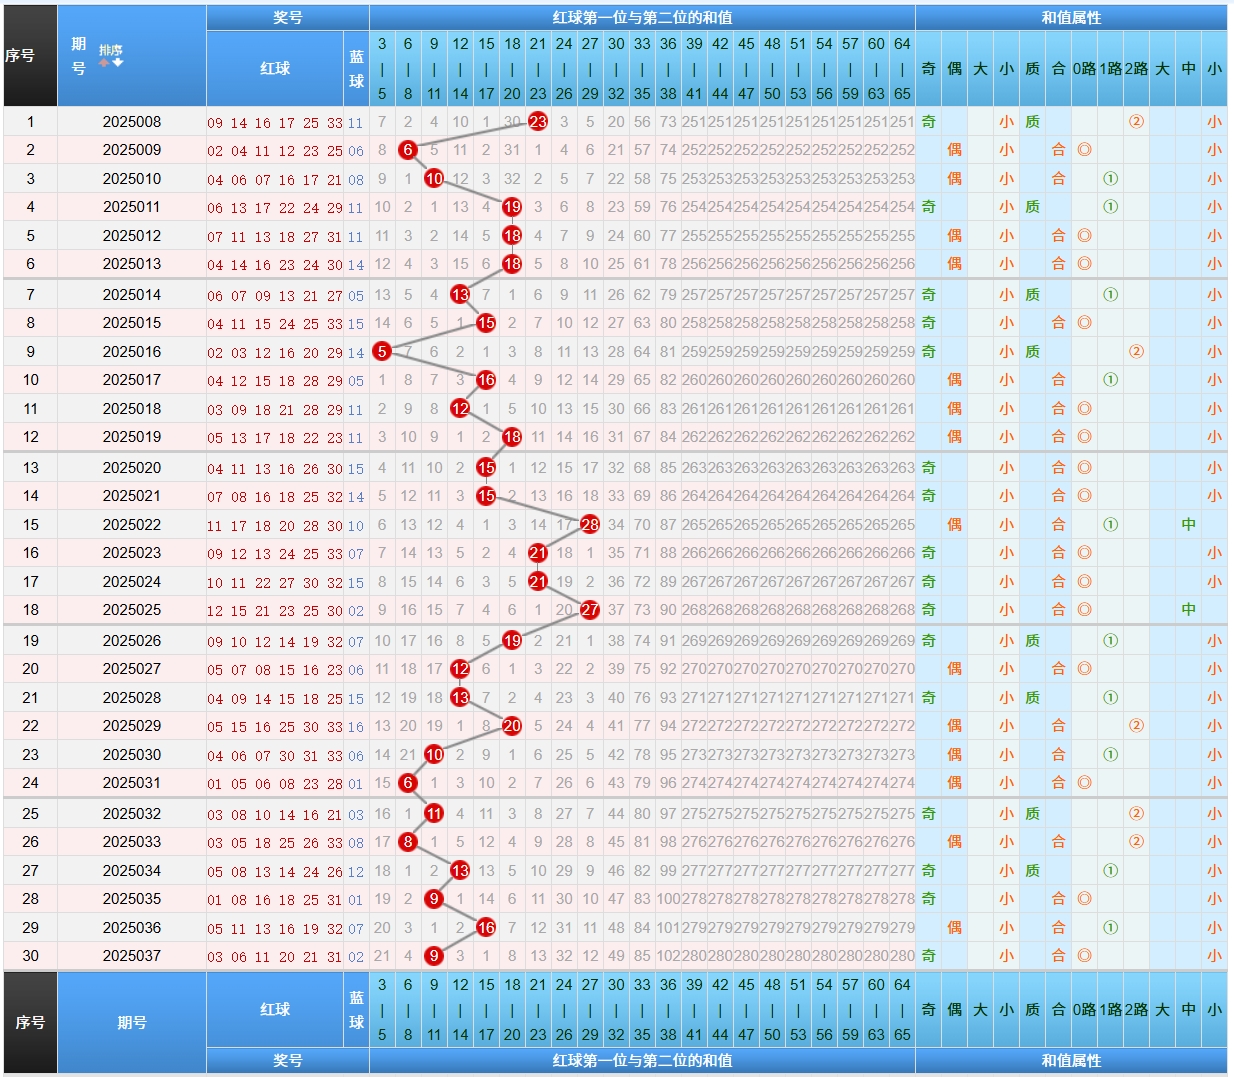Click red circle 20 in row 2025029
1234x1077 pixels.
(x=512, y=726)
